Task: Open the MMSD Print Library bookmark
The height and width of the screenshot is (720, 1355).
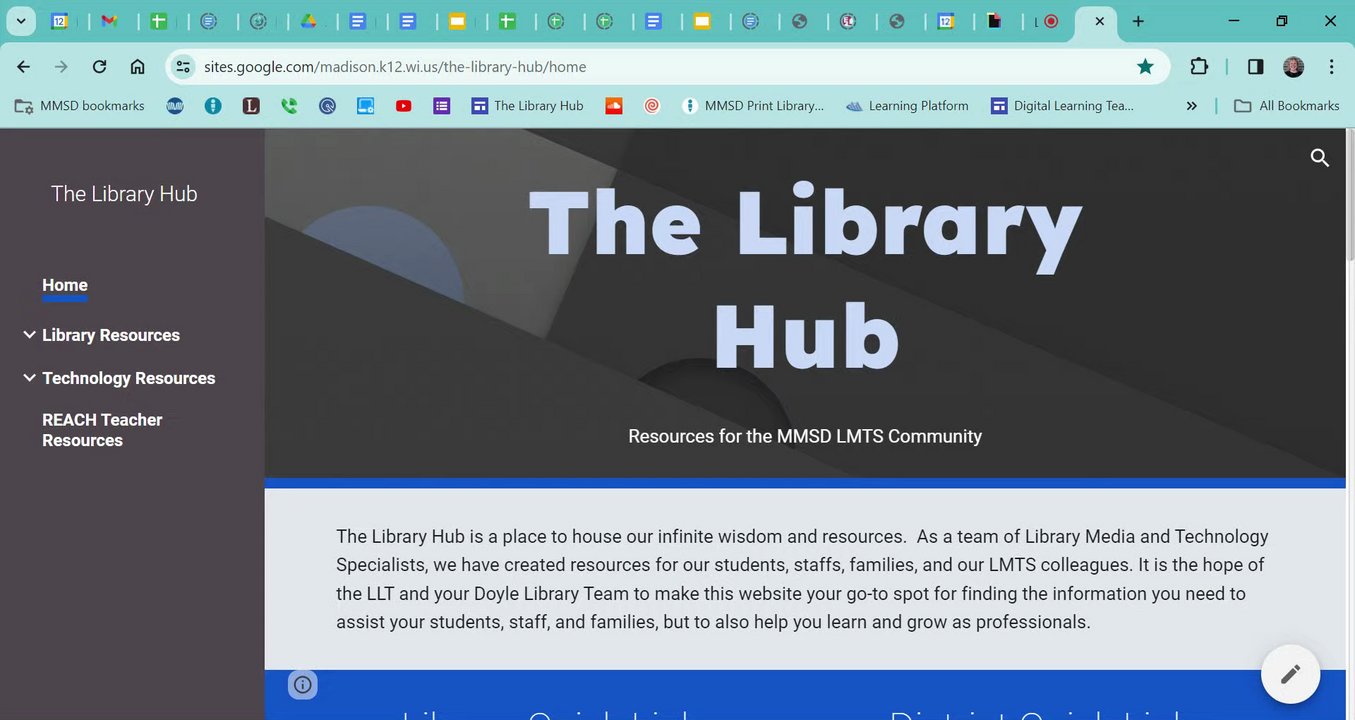Action: [x=753, y=105]
